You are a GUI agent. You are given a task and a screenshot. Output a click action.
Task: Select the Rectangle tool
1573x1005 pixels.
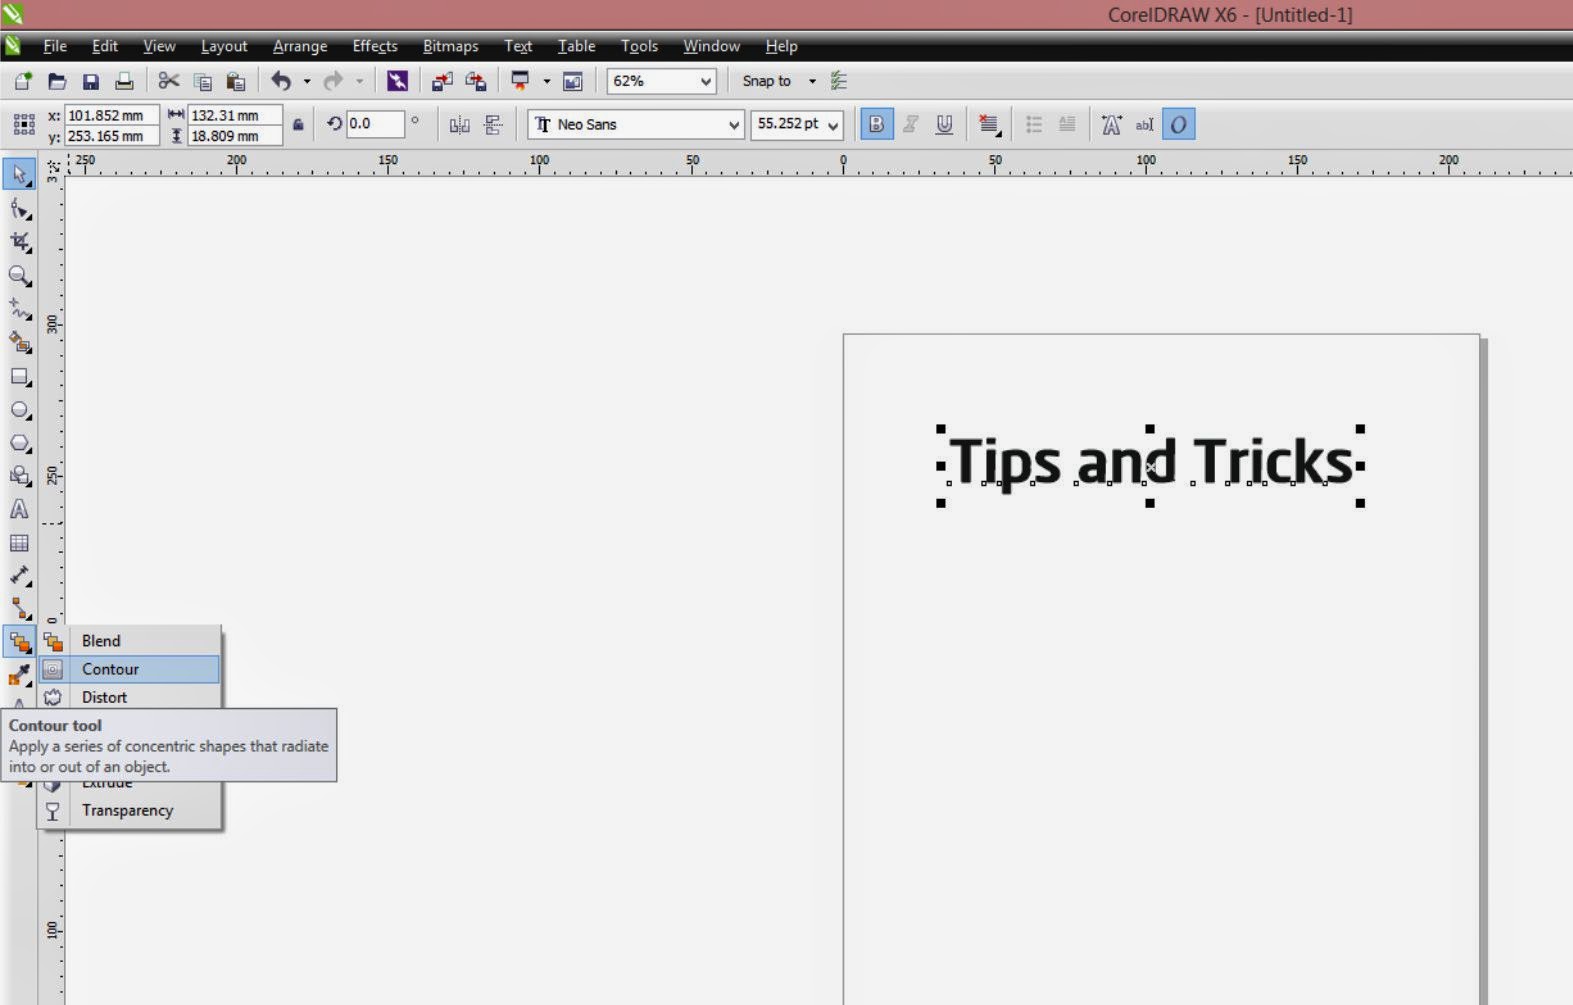[19, 377]
